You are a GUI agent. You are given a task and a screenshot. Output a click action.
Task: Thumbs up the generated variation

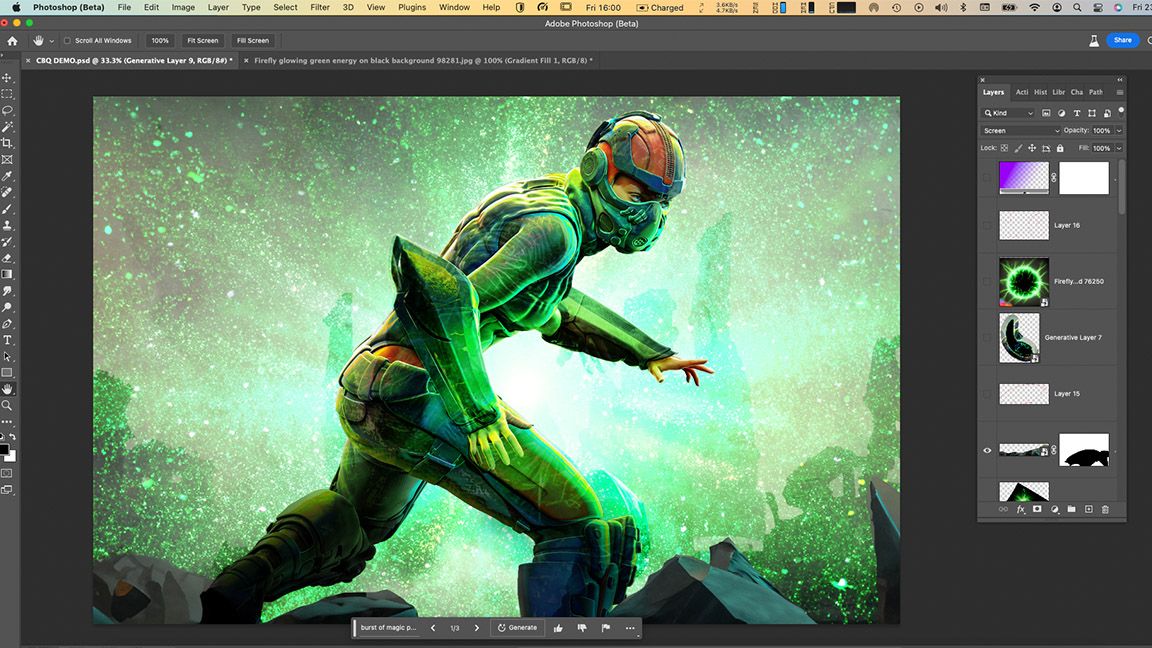pyautogui.click(x=558, y=628)
